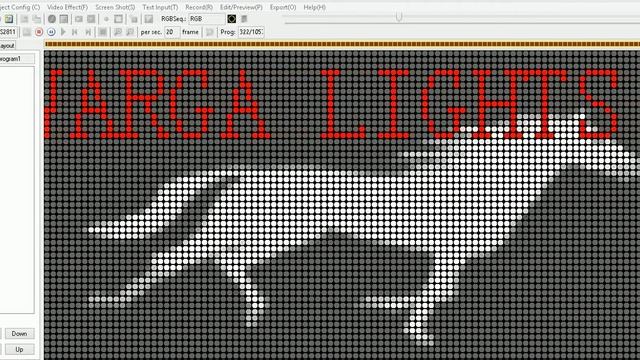Click the dark round circle toolbar icon

pos(52,19)
